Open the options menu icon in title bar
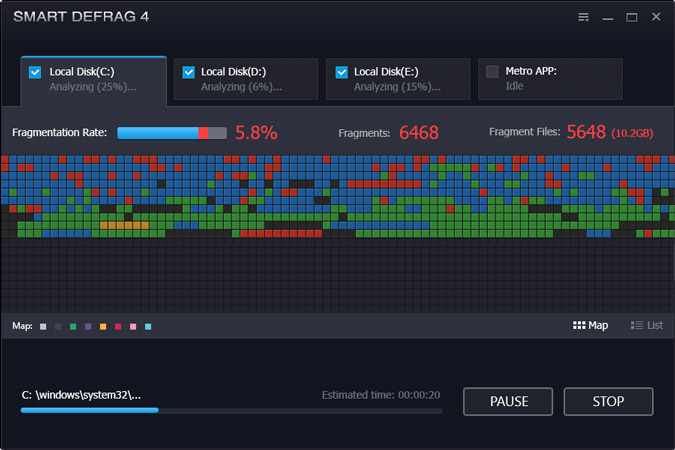The height and width of the screenshot is (450, 675). click(x=583, y=17)
